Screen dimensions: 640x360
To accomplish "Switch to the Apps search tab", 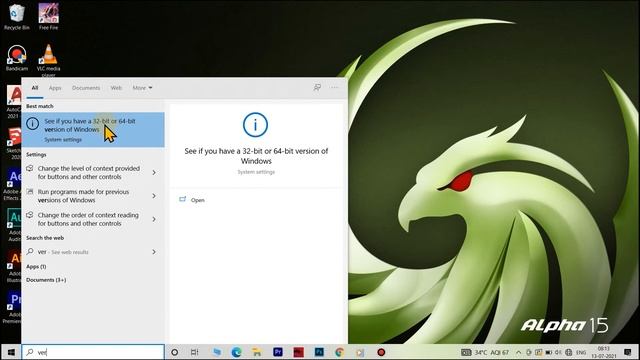I will (x=55, y=88).
